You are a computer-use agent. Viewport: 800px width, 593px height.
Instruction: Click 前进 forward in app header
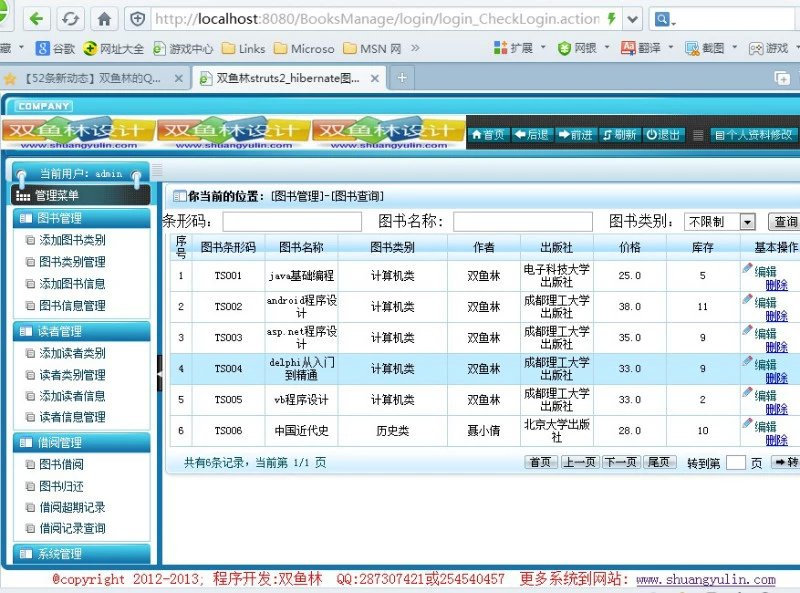576,135
